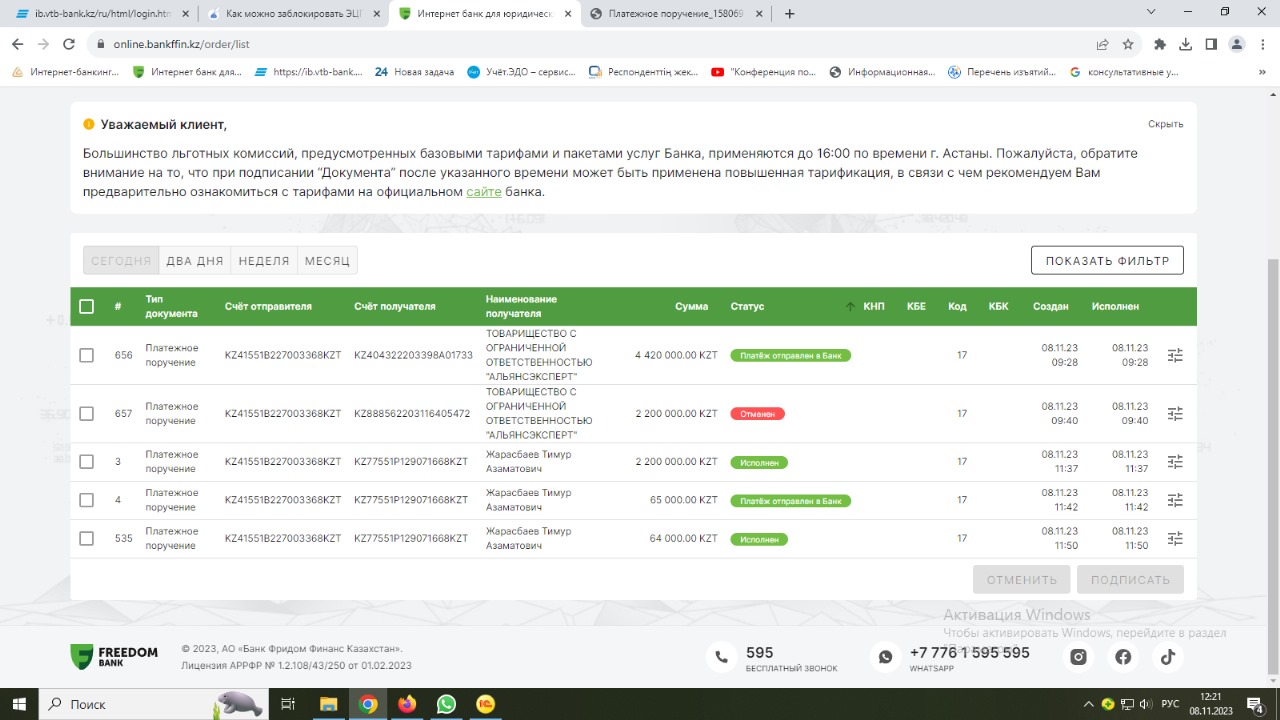This screenshot has width=1280, height=720.
Task: Open a new browser tab with plus
Action: click(x=790, y=14)
